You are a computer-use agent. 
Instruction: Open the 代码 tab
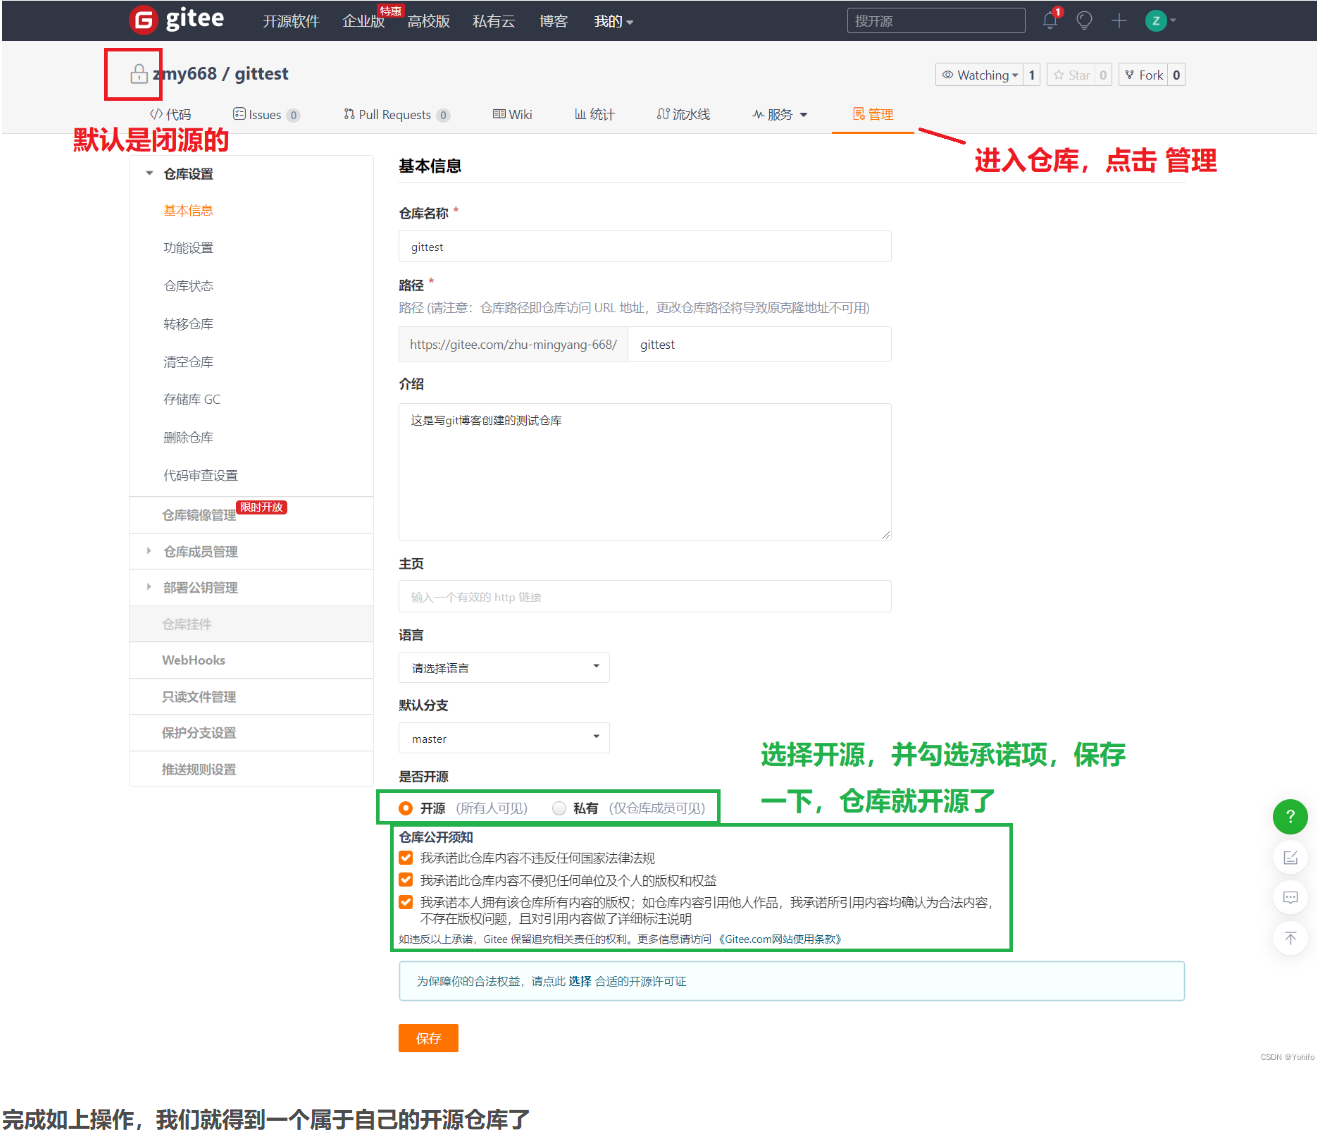(170, 114)
